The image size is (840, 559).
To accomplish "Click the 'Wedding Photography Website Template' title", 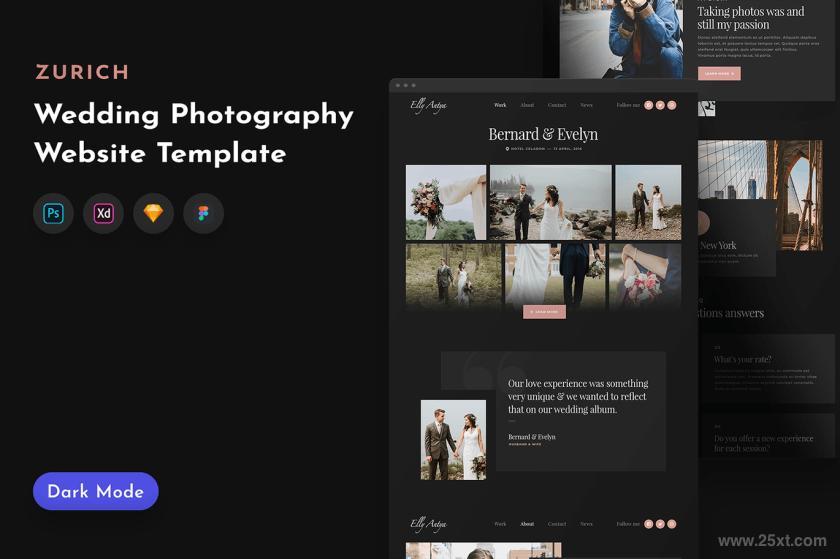I will 193,133.
